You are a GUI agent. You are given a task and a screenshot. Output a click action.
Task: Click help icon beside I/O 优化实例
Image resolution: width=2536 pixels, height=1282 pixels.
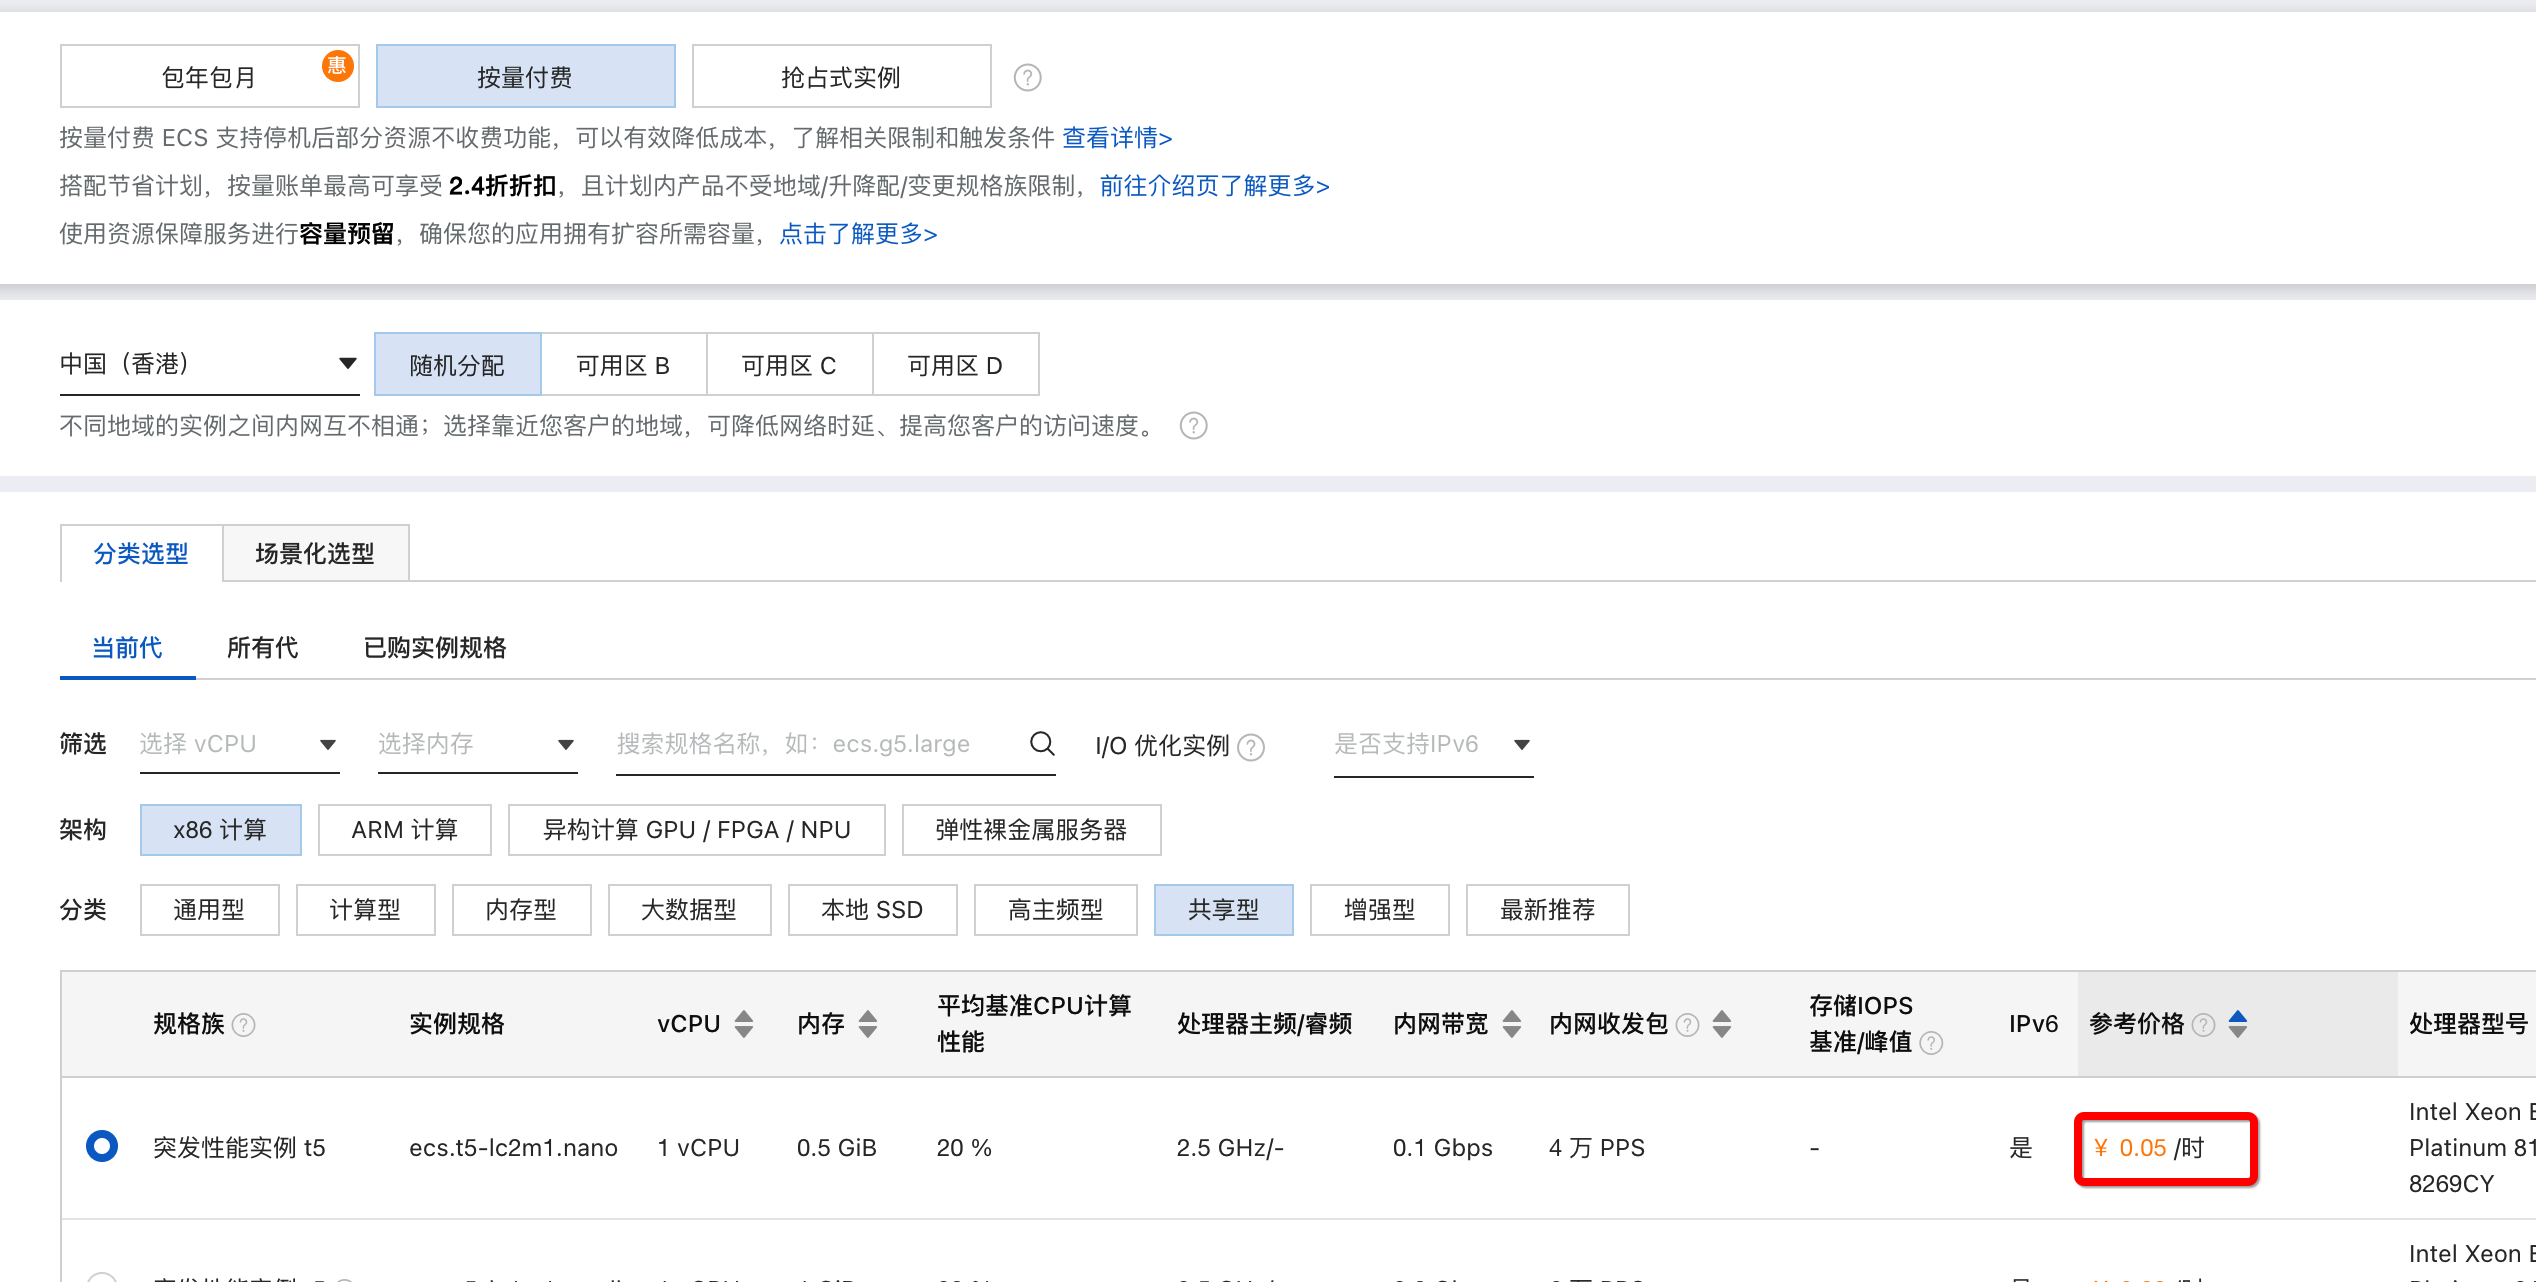1251,746
